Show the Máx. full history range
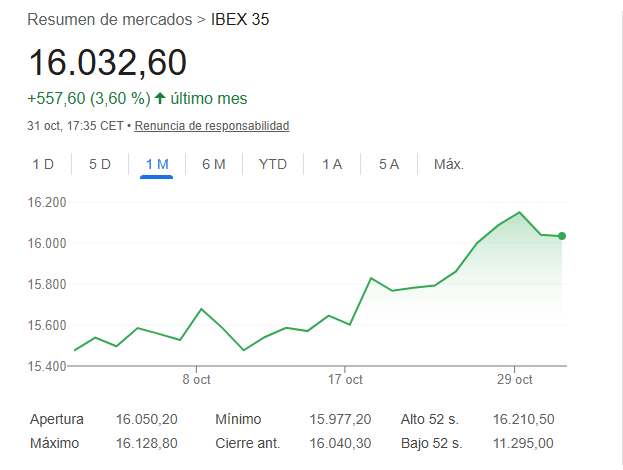This screenshot has height=470, width=623. pyautogui.click(x=449, y=164)
